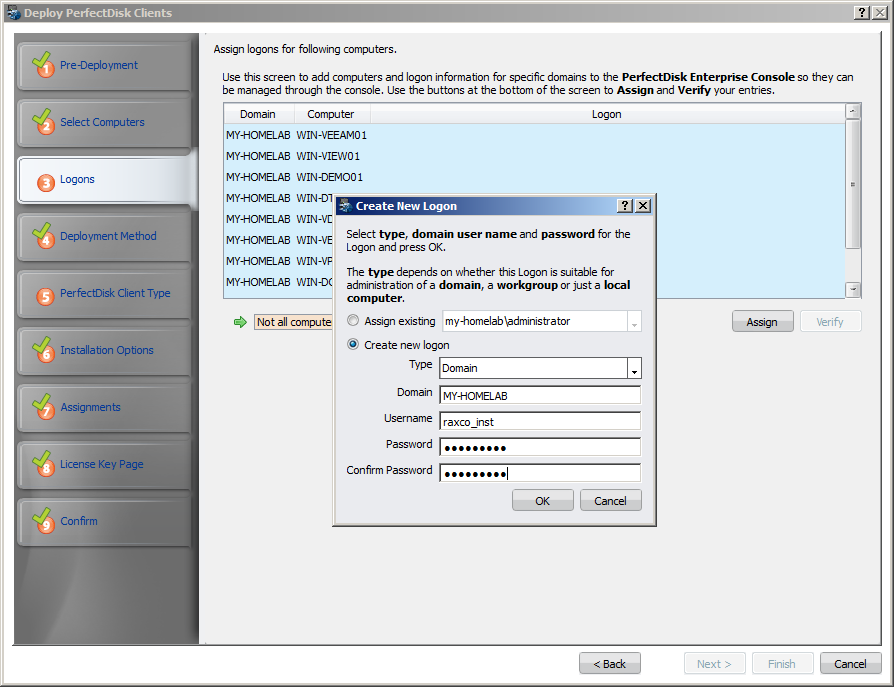Click the Deployment Method step icon

(x=42, y=236)
